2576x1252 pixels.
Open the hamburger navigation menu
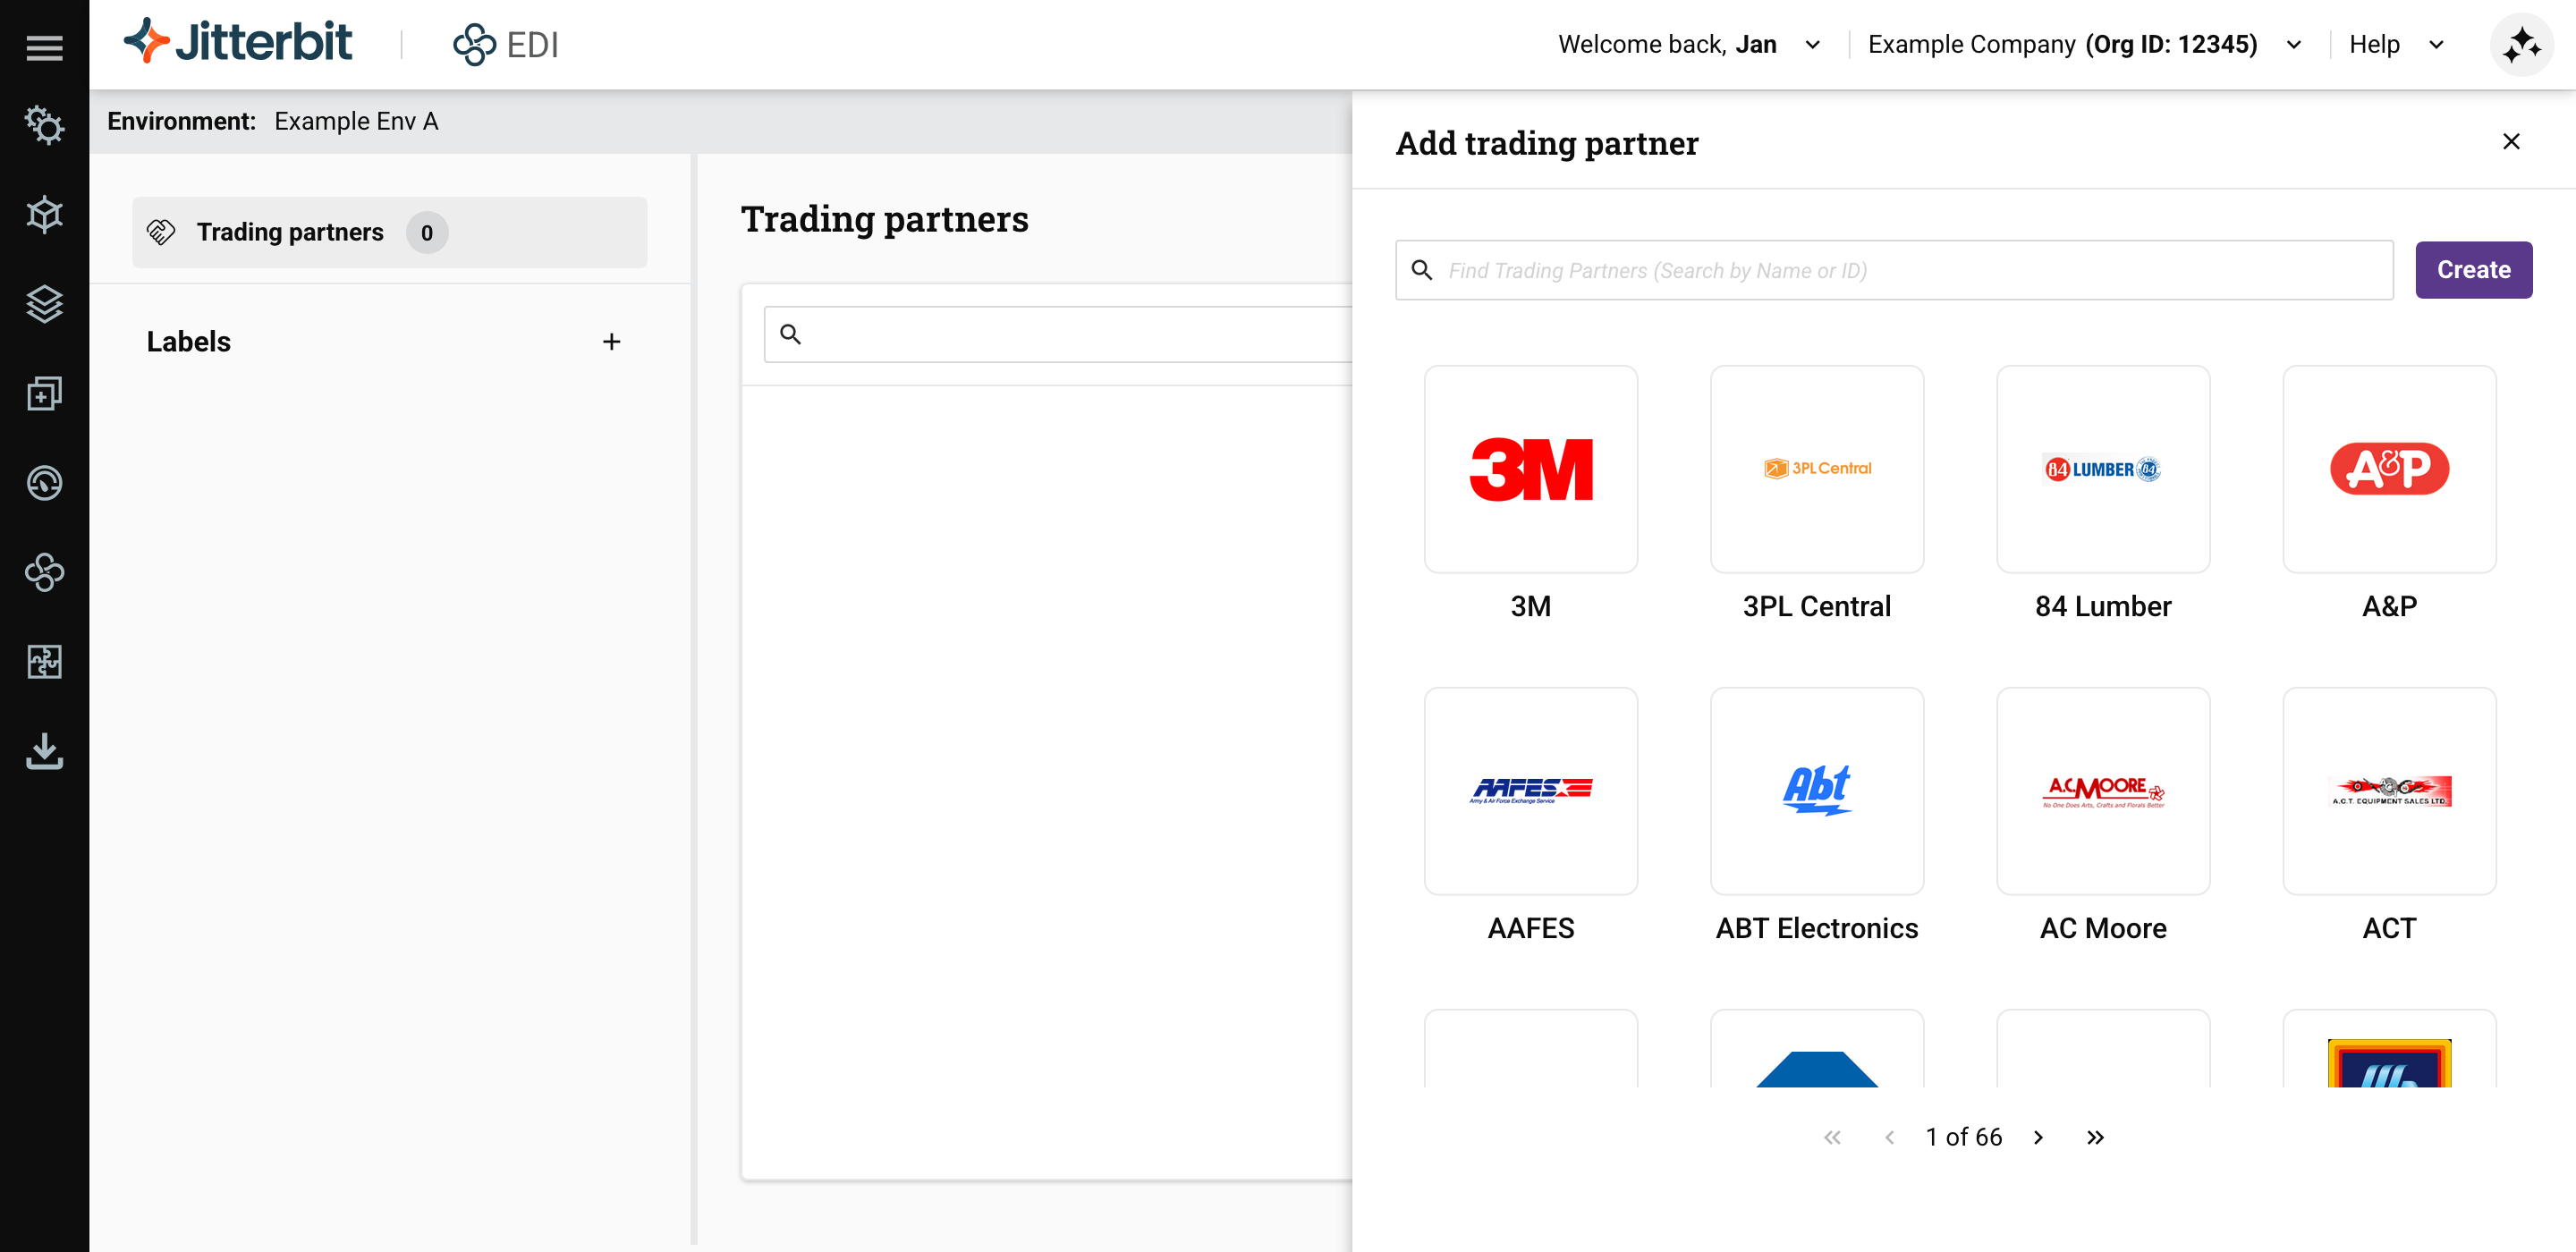(x=44, y=46)
